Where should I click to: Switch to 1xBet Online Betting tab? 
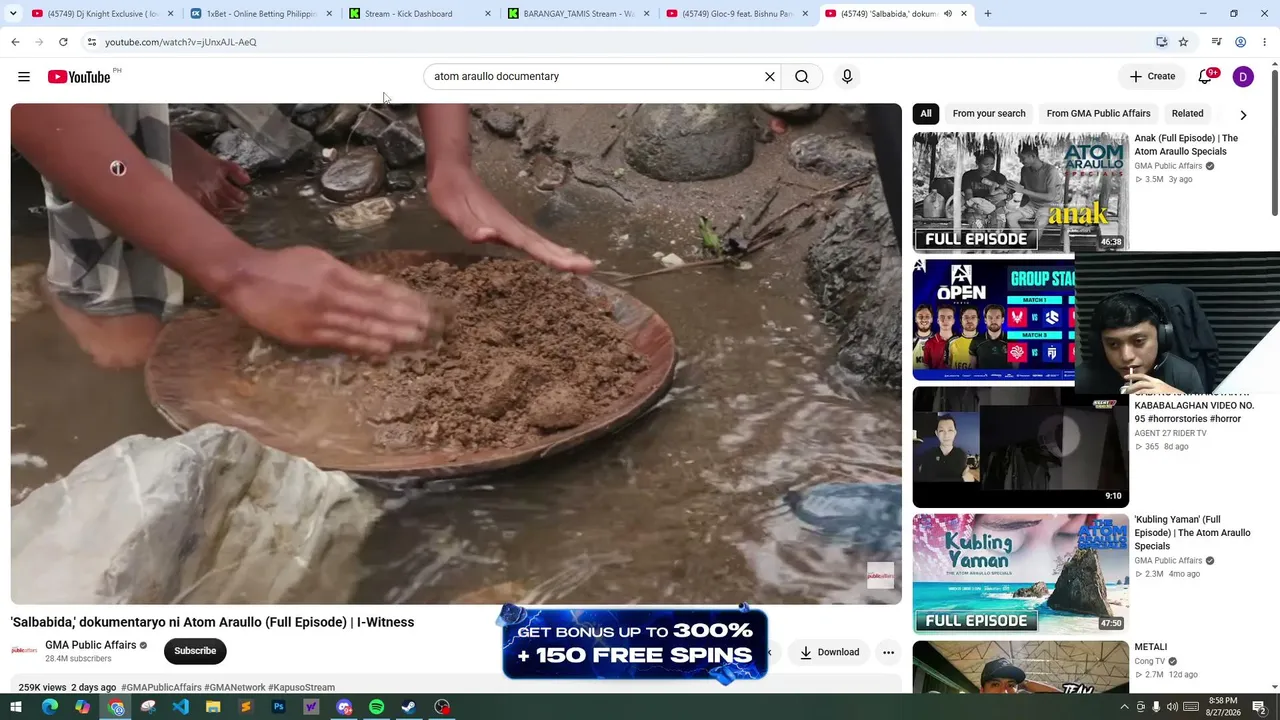pyautogui.click(x=261, y=14)
